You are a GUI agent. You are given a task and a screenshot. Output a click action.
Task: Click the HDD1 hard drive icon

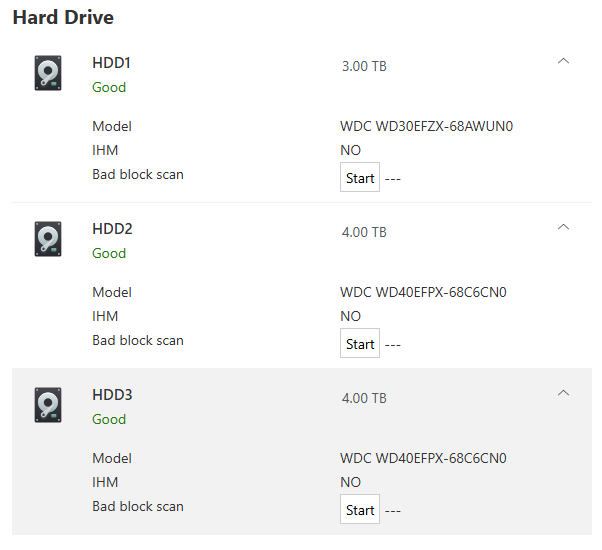click(x=47, y=73)
